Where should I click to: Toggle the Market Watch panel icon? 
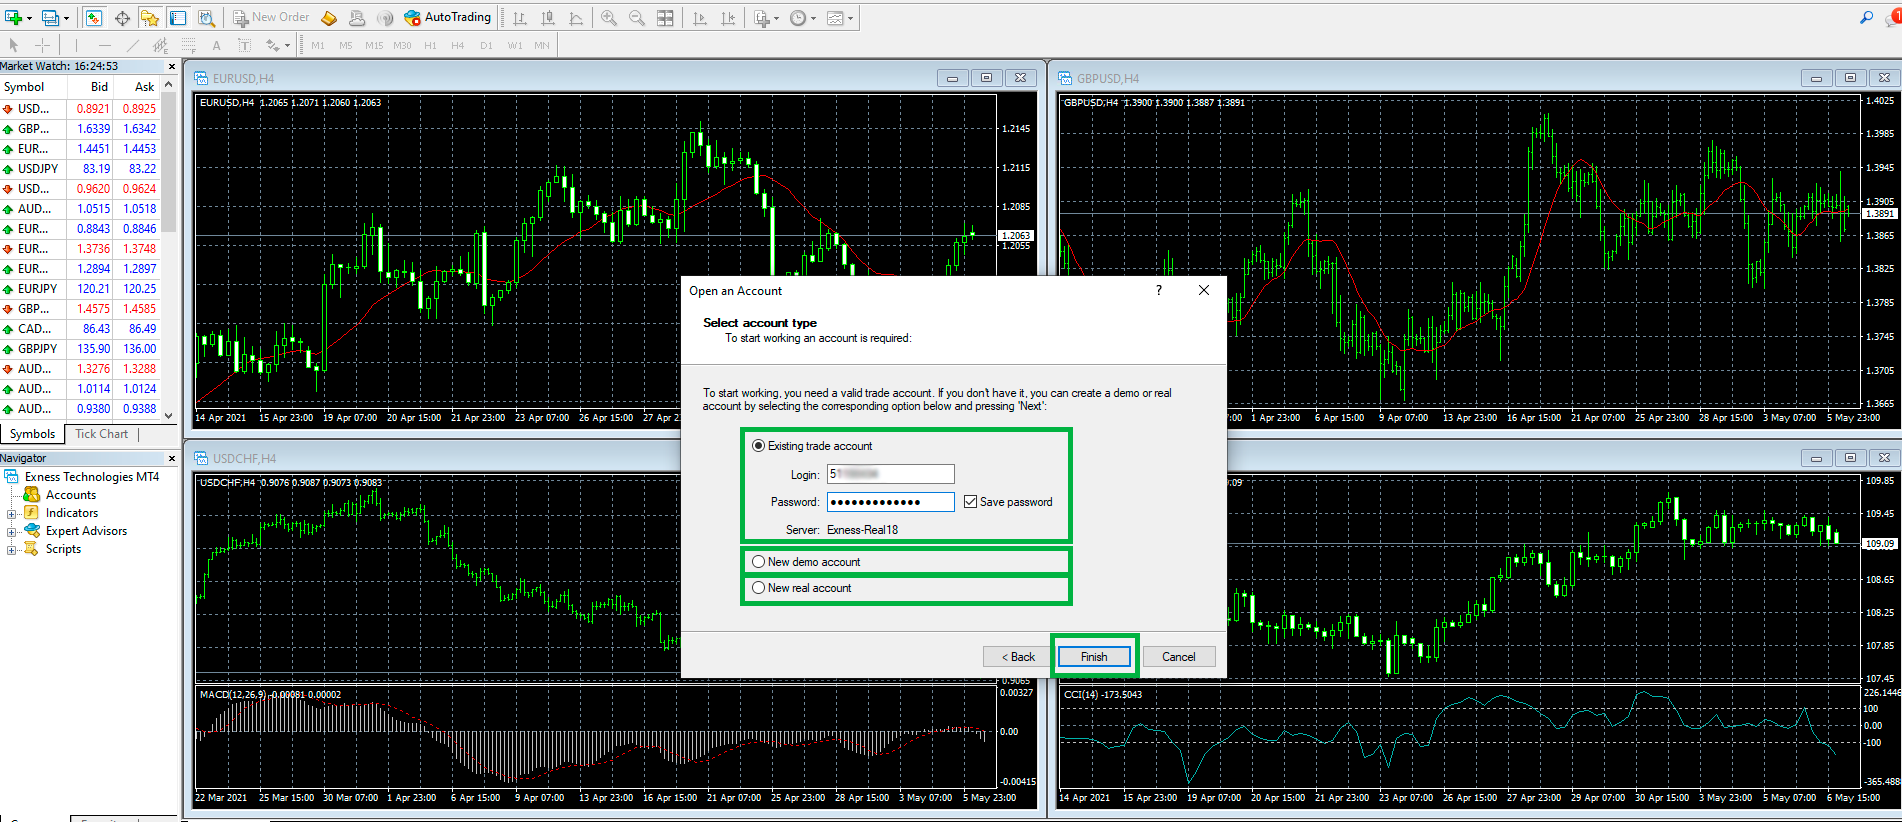[93, 18]
